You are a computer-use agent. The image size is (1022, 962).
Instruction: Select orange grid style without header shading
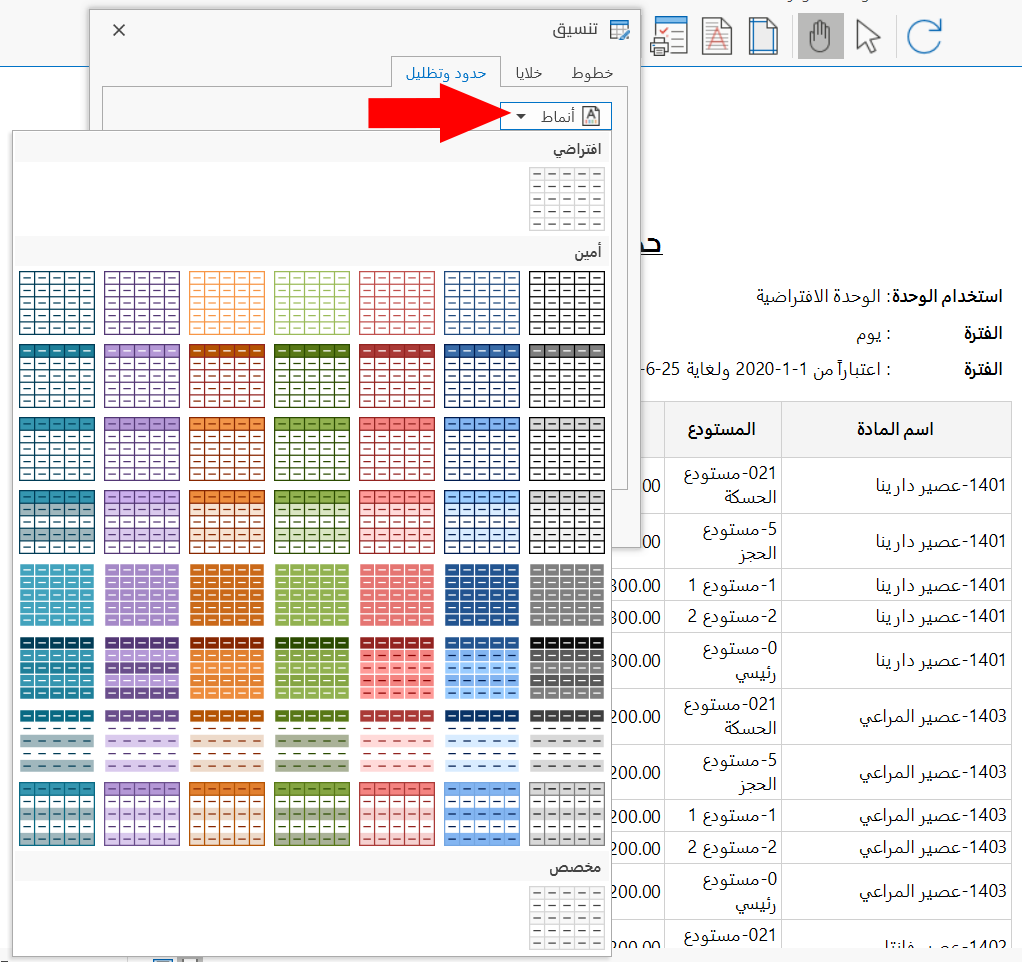coord(227,303)
